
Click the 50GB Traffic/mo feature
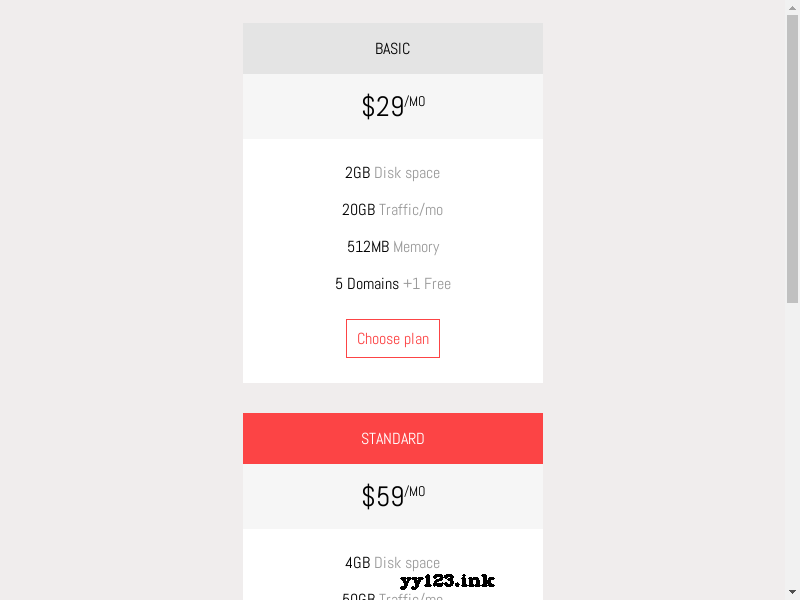(392, 596)
